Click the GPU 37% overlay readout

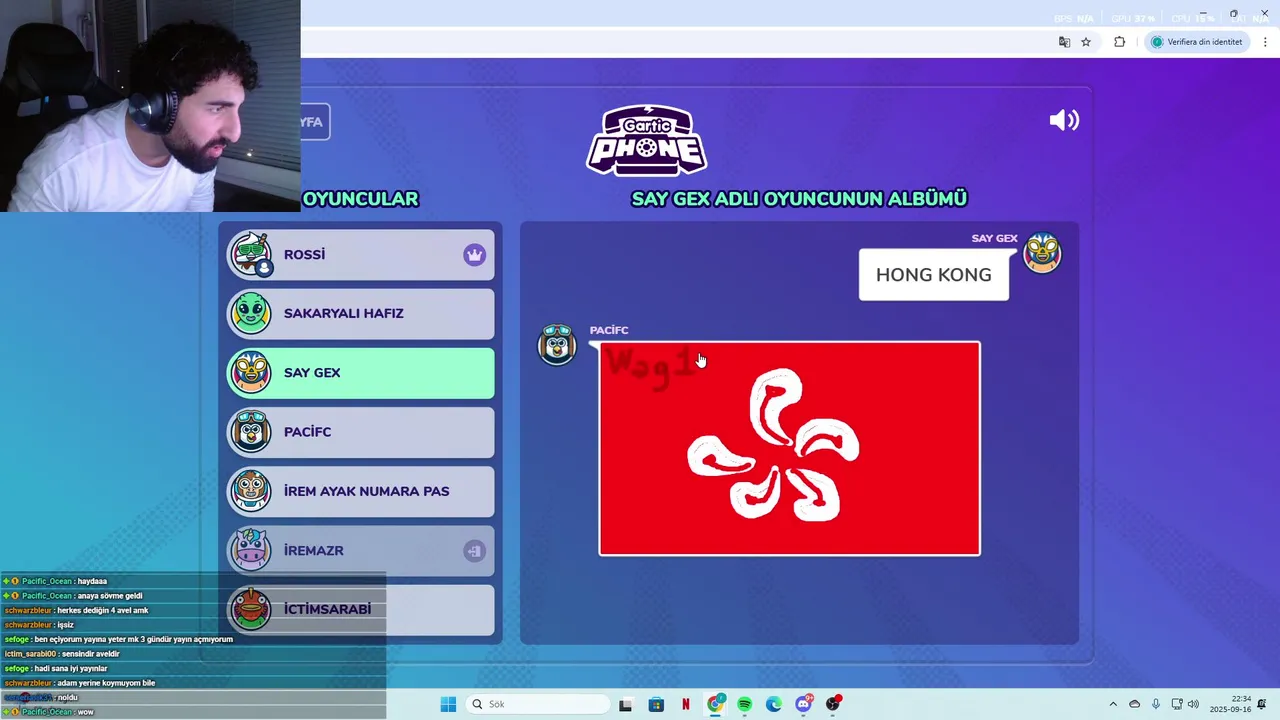[1133, 19]
